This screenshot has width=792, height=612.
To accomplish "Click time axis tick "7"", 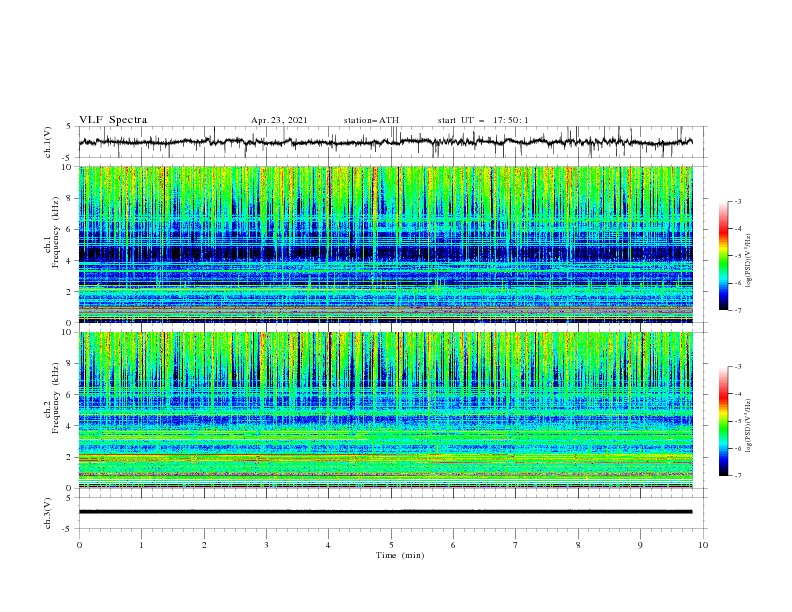I will [516, 545].
